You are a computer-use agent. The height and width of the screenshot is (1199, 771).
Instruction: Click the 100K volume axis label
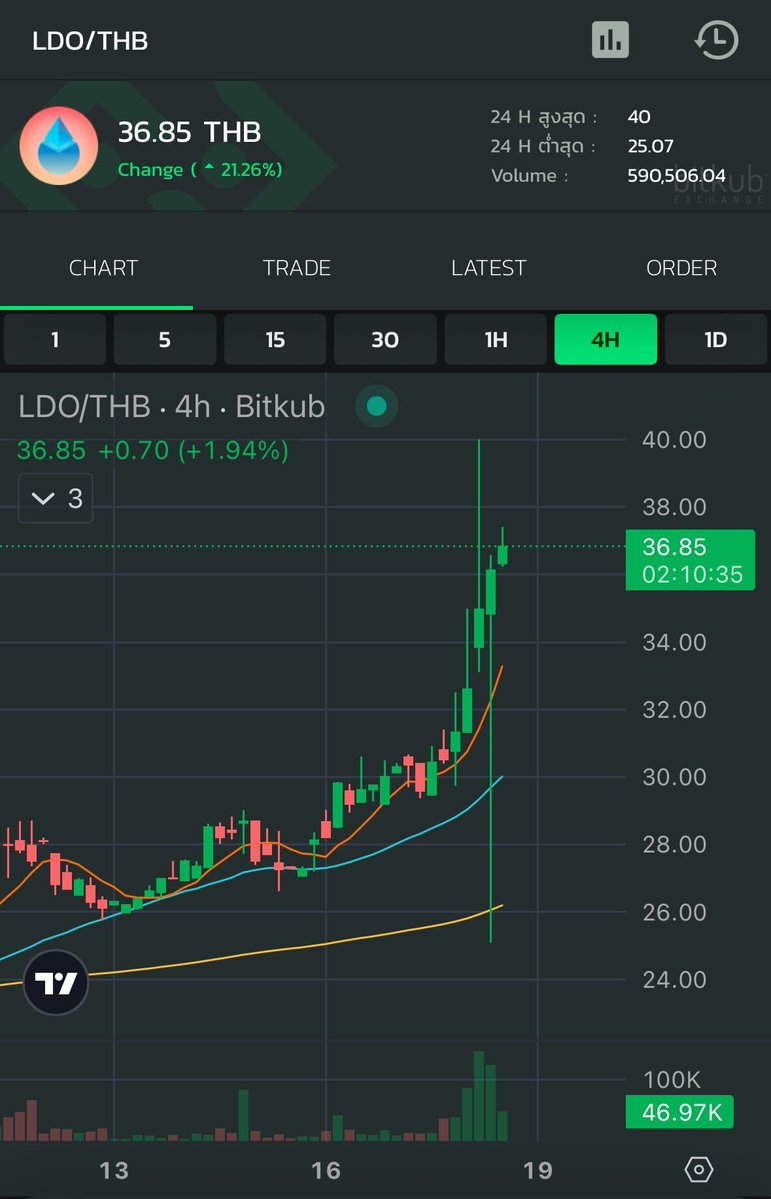[x=672, y=1080]
